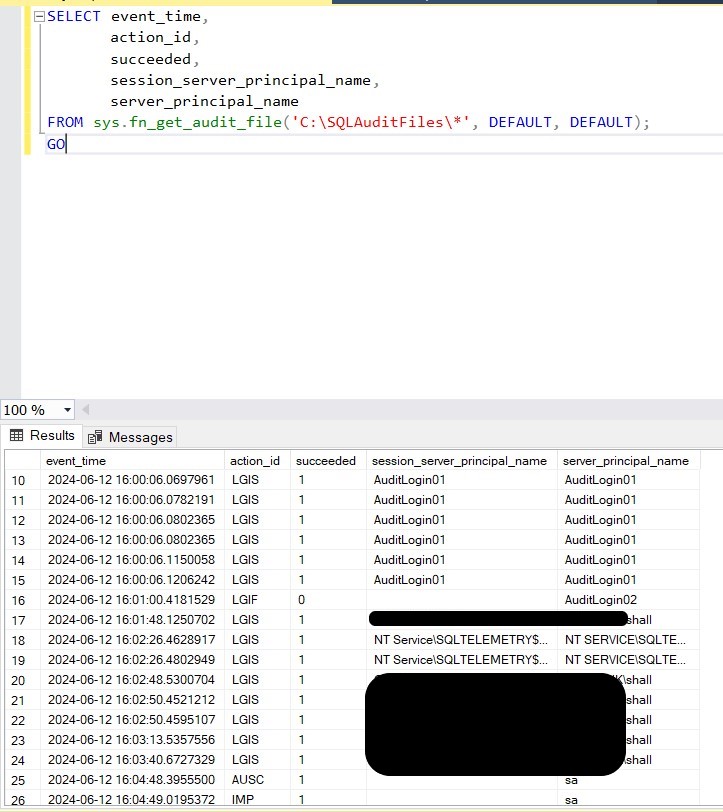The height and width of the screenshot is (812, 723).
Task: Select the sa cell in row 25
Action: pos(628,780)
